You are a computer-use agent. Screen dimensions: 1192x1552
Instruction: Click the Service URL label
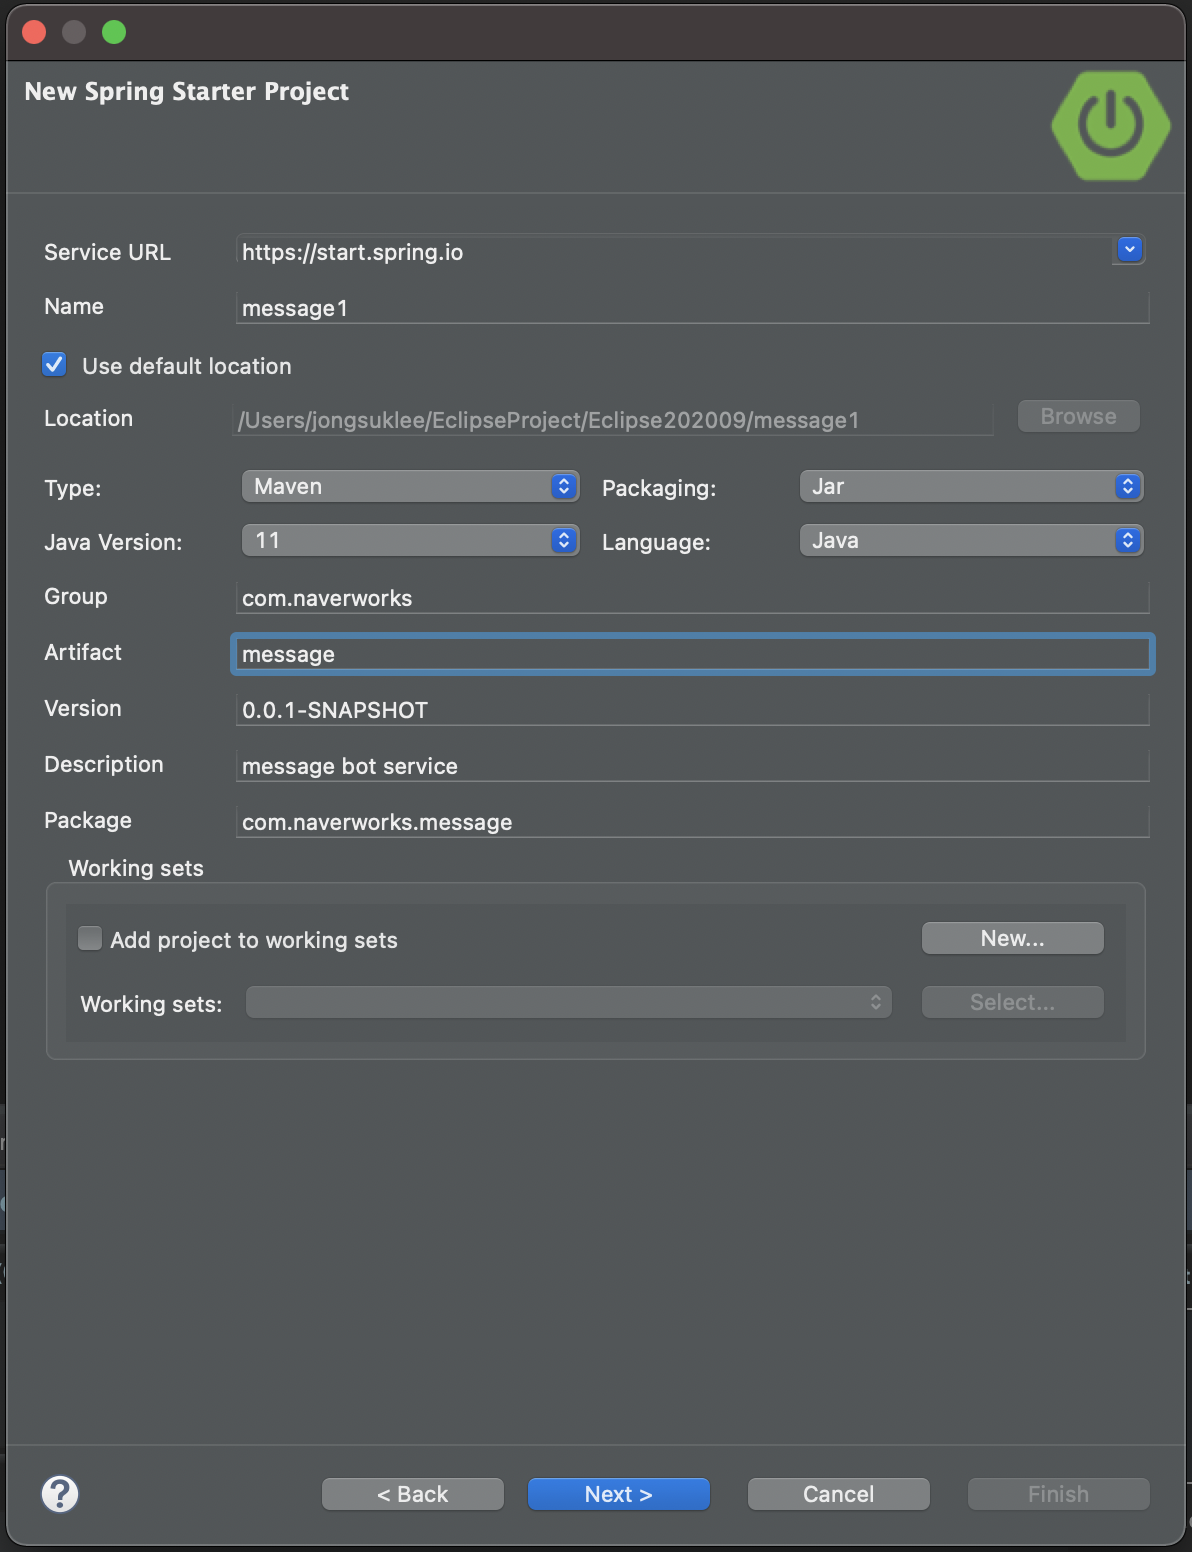(107, 252)
